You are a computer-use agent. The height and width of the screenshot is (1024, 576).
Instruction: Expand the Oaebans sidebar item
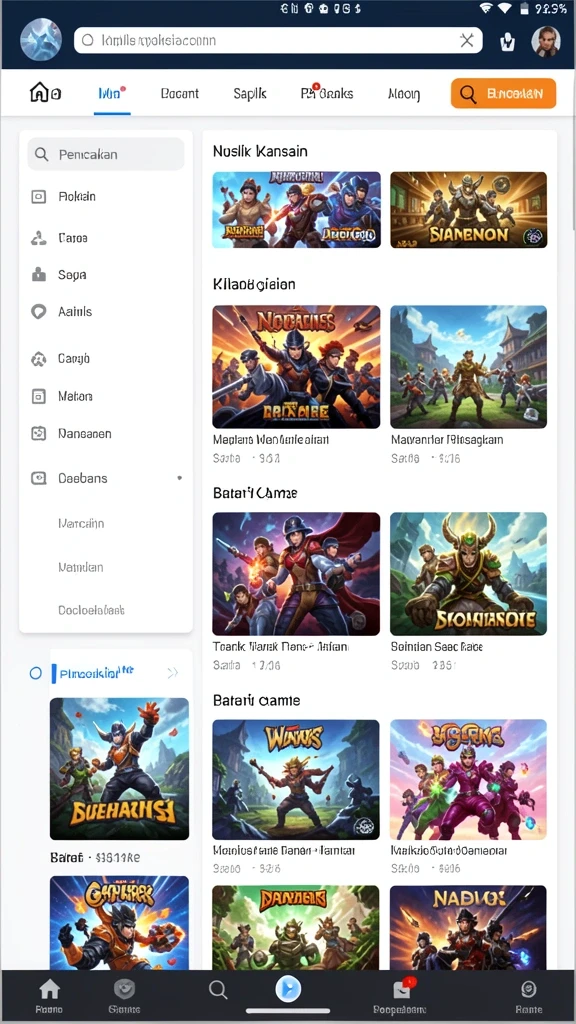pos(106,478)
